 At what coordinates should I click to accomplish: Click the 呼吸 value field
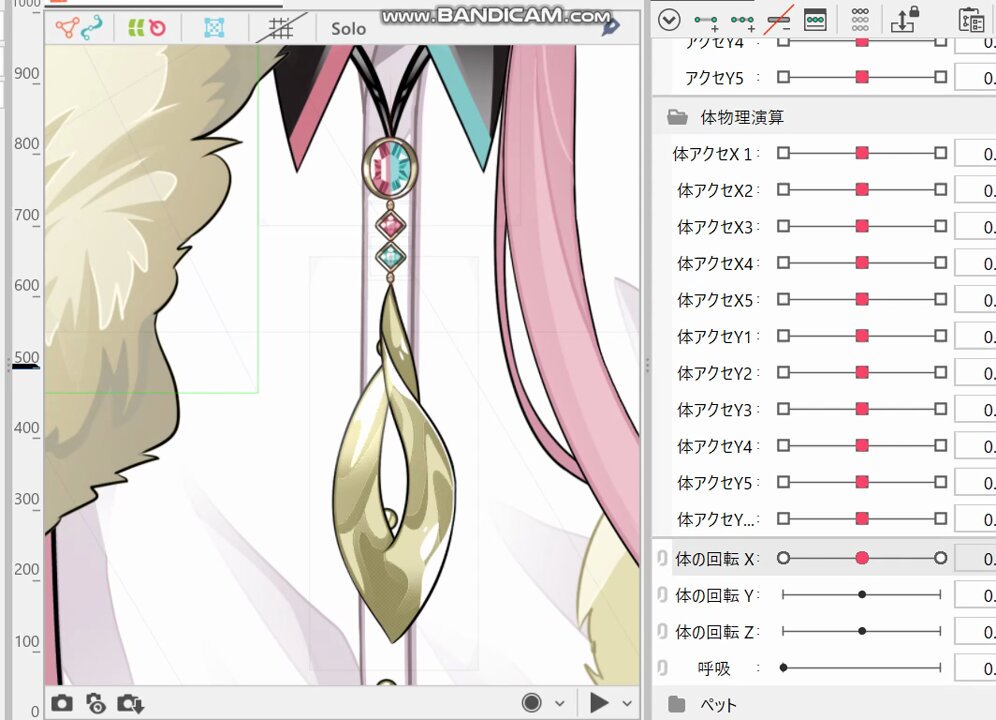(976, 669)
